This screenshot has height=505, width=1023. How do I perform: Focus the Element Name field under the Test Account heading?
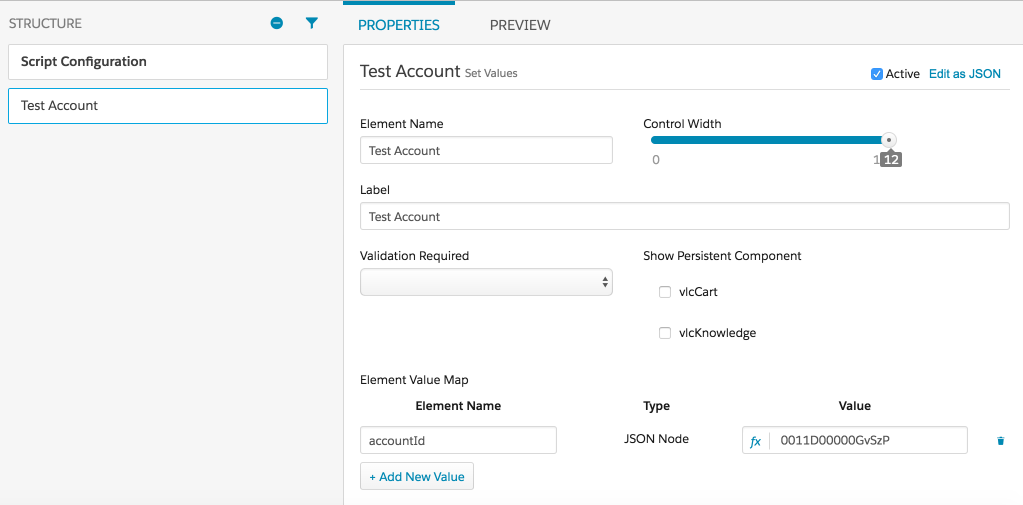coord(486,151)
